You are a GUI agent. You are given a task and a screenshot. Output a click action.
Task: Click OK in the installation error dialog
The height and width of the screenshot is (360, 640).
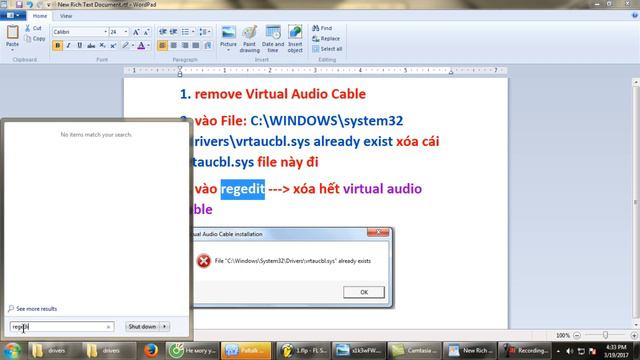(364, 292)
